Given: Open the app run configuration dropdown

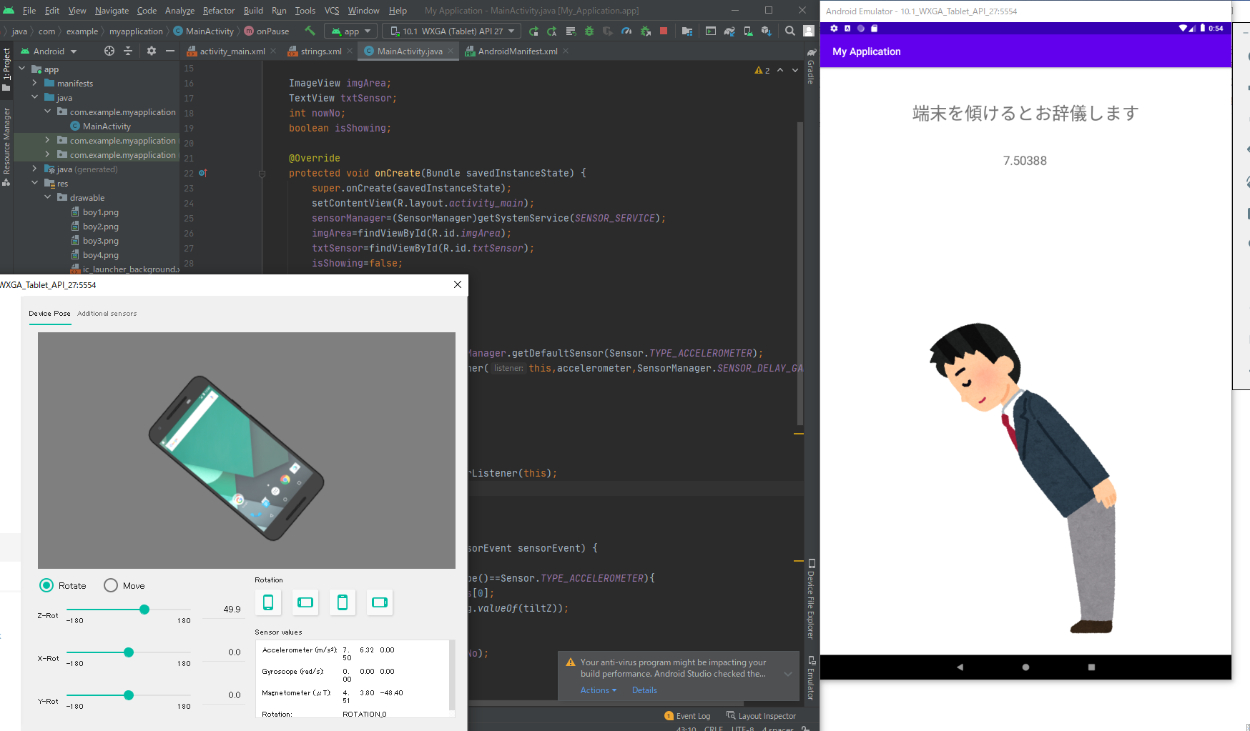Looking at the screenshot, I should pyautogui.click(x=350, y=31).
